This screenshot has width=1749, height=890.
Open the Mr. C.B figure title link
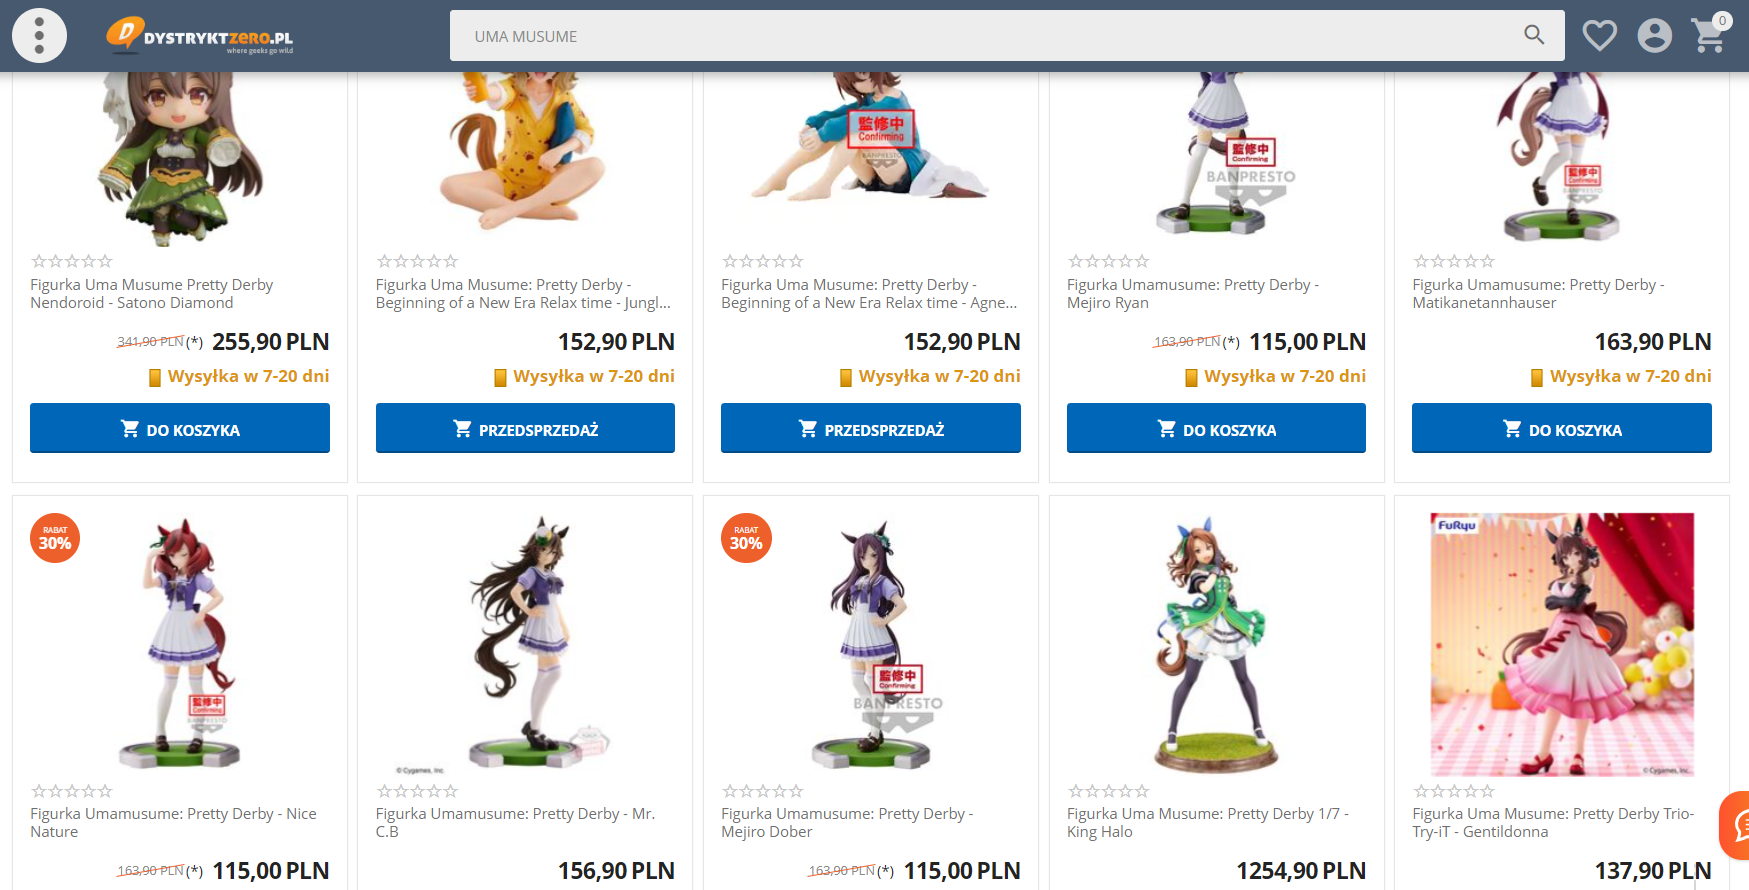pyautogui.click(x=516, y=822)
